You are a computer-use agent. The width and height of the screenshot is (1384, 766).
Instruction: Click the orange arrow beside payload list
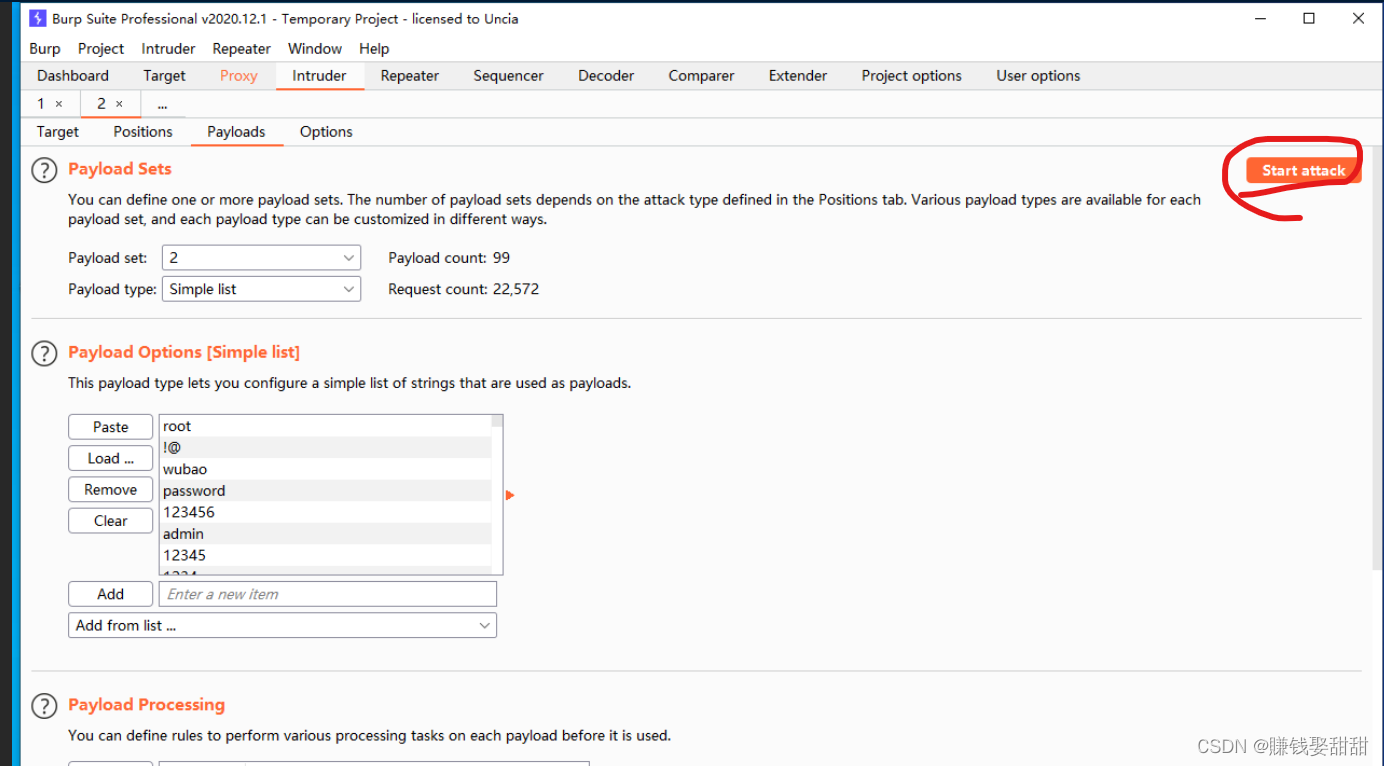(x=510, y=495)
